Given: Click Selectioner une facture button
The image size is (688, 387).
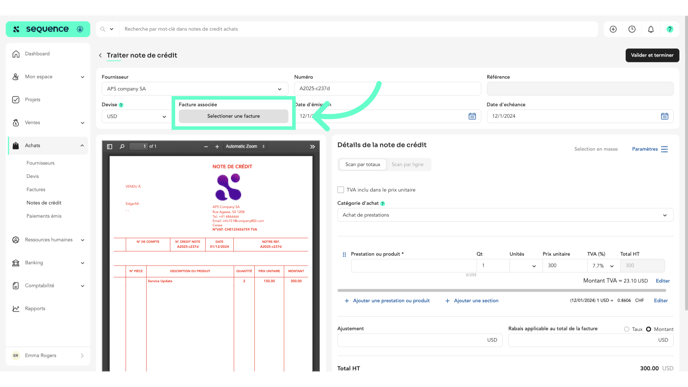Looking at the screenshot, I should [x=233, y=116].
